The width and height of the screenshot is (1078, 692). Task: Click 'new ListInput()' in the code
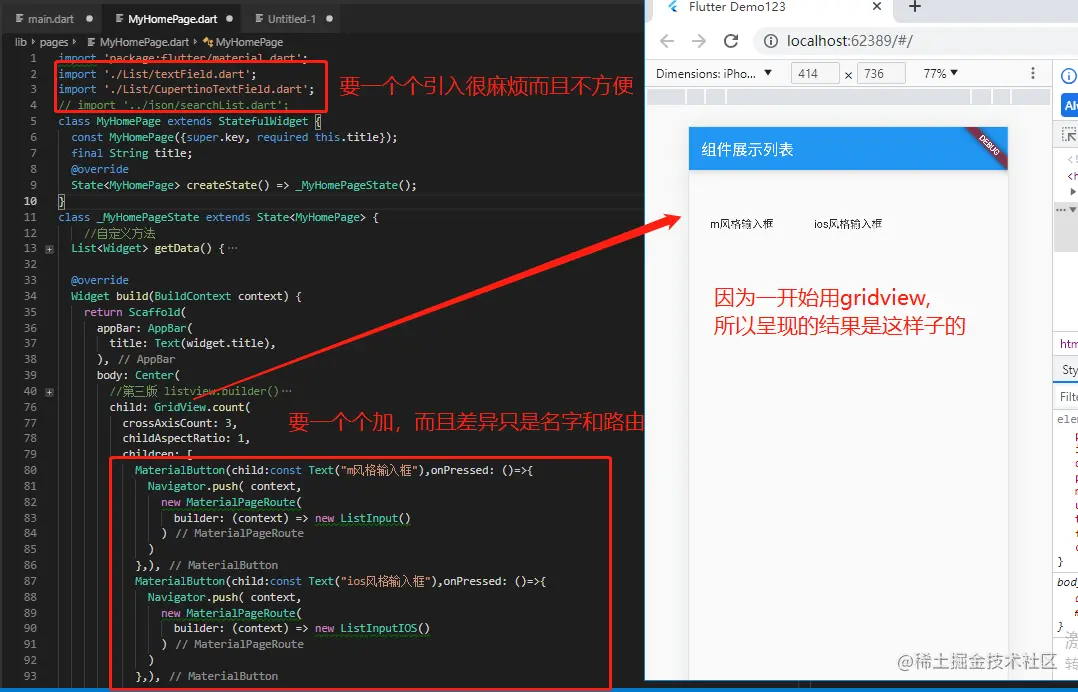pyautogui.click(x=362, y=518)
